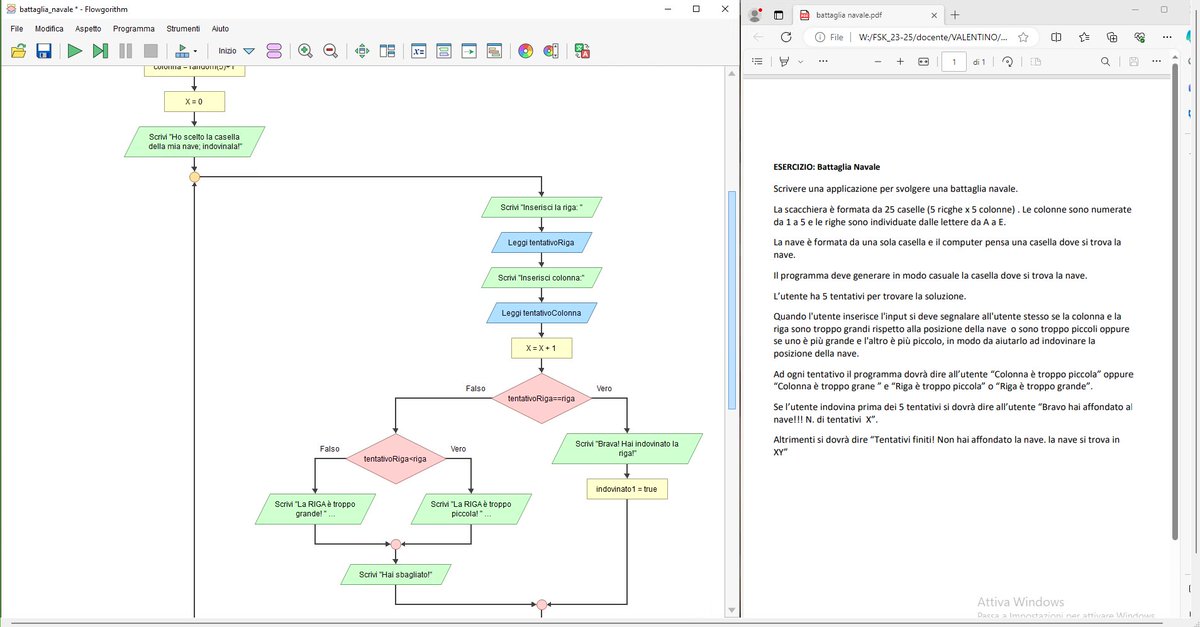Zoom in on the flowchart
Screen dimensions: 1200x627
coord(305,51)
